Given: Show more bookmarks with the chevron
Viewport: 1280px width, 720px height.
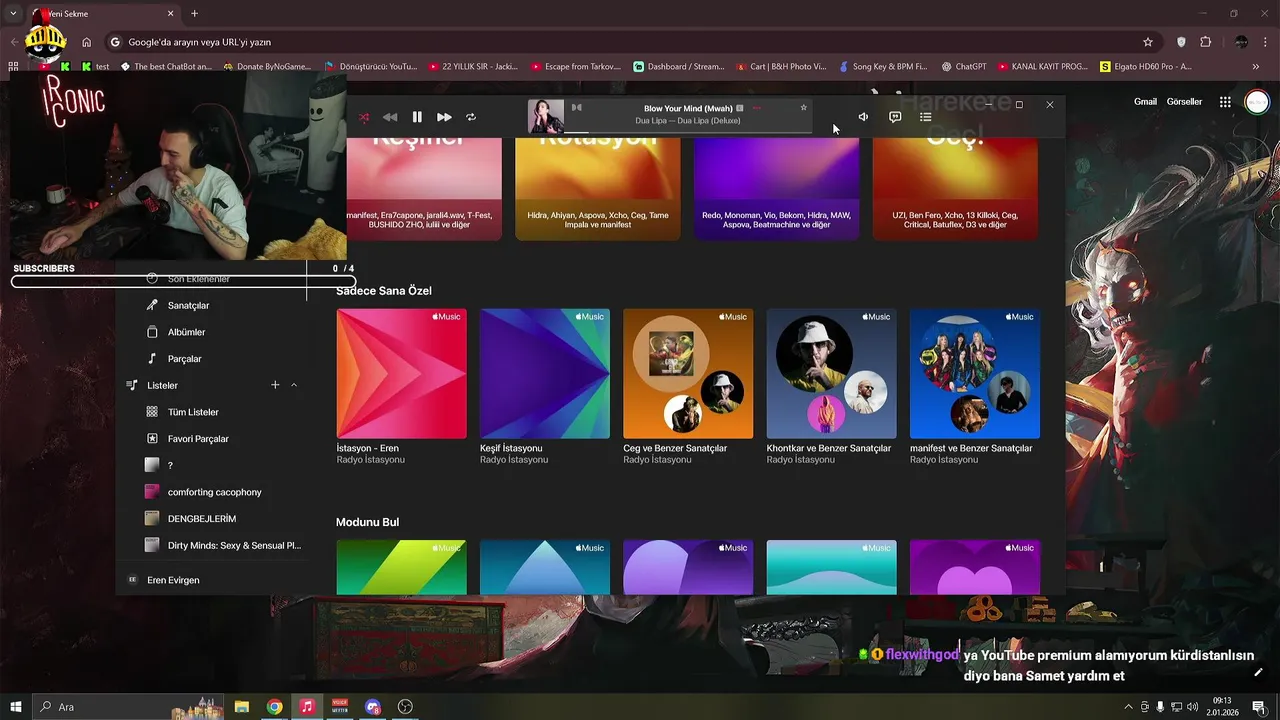Looking at the screenshot, I should pos(1257,67).
